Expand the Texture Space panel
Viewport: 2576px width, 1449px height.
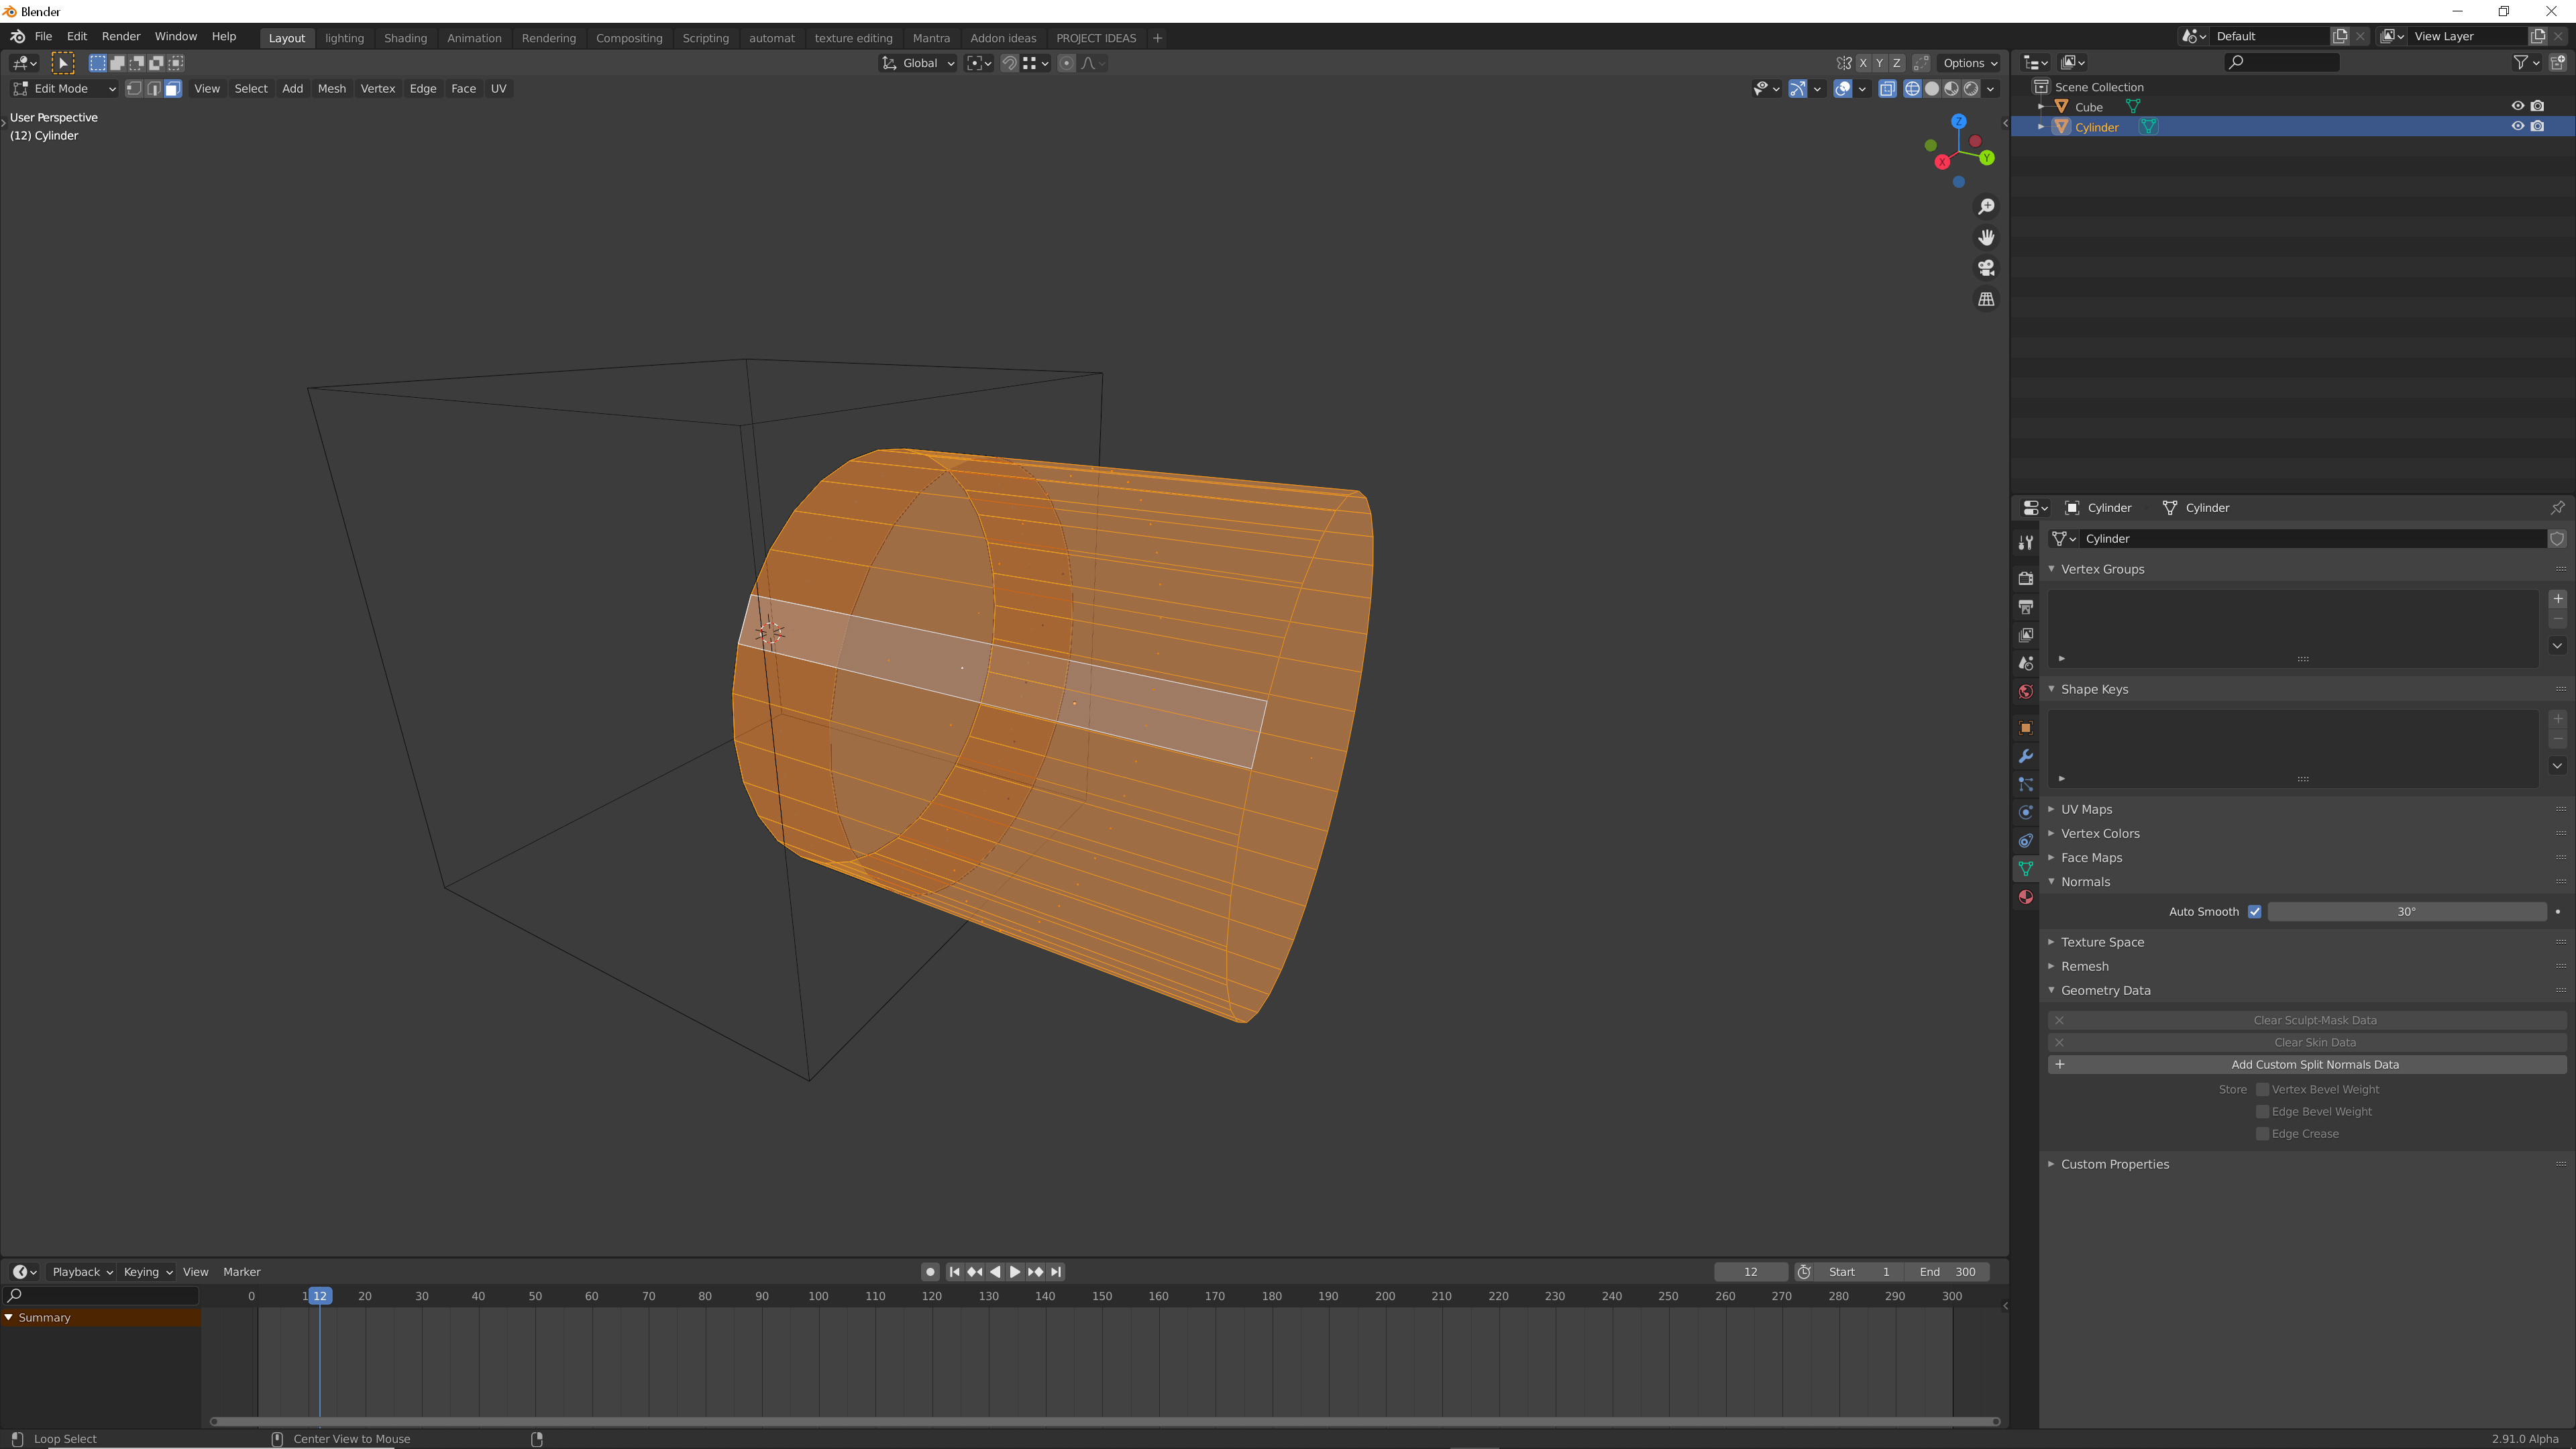pos(2102,942)
